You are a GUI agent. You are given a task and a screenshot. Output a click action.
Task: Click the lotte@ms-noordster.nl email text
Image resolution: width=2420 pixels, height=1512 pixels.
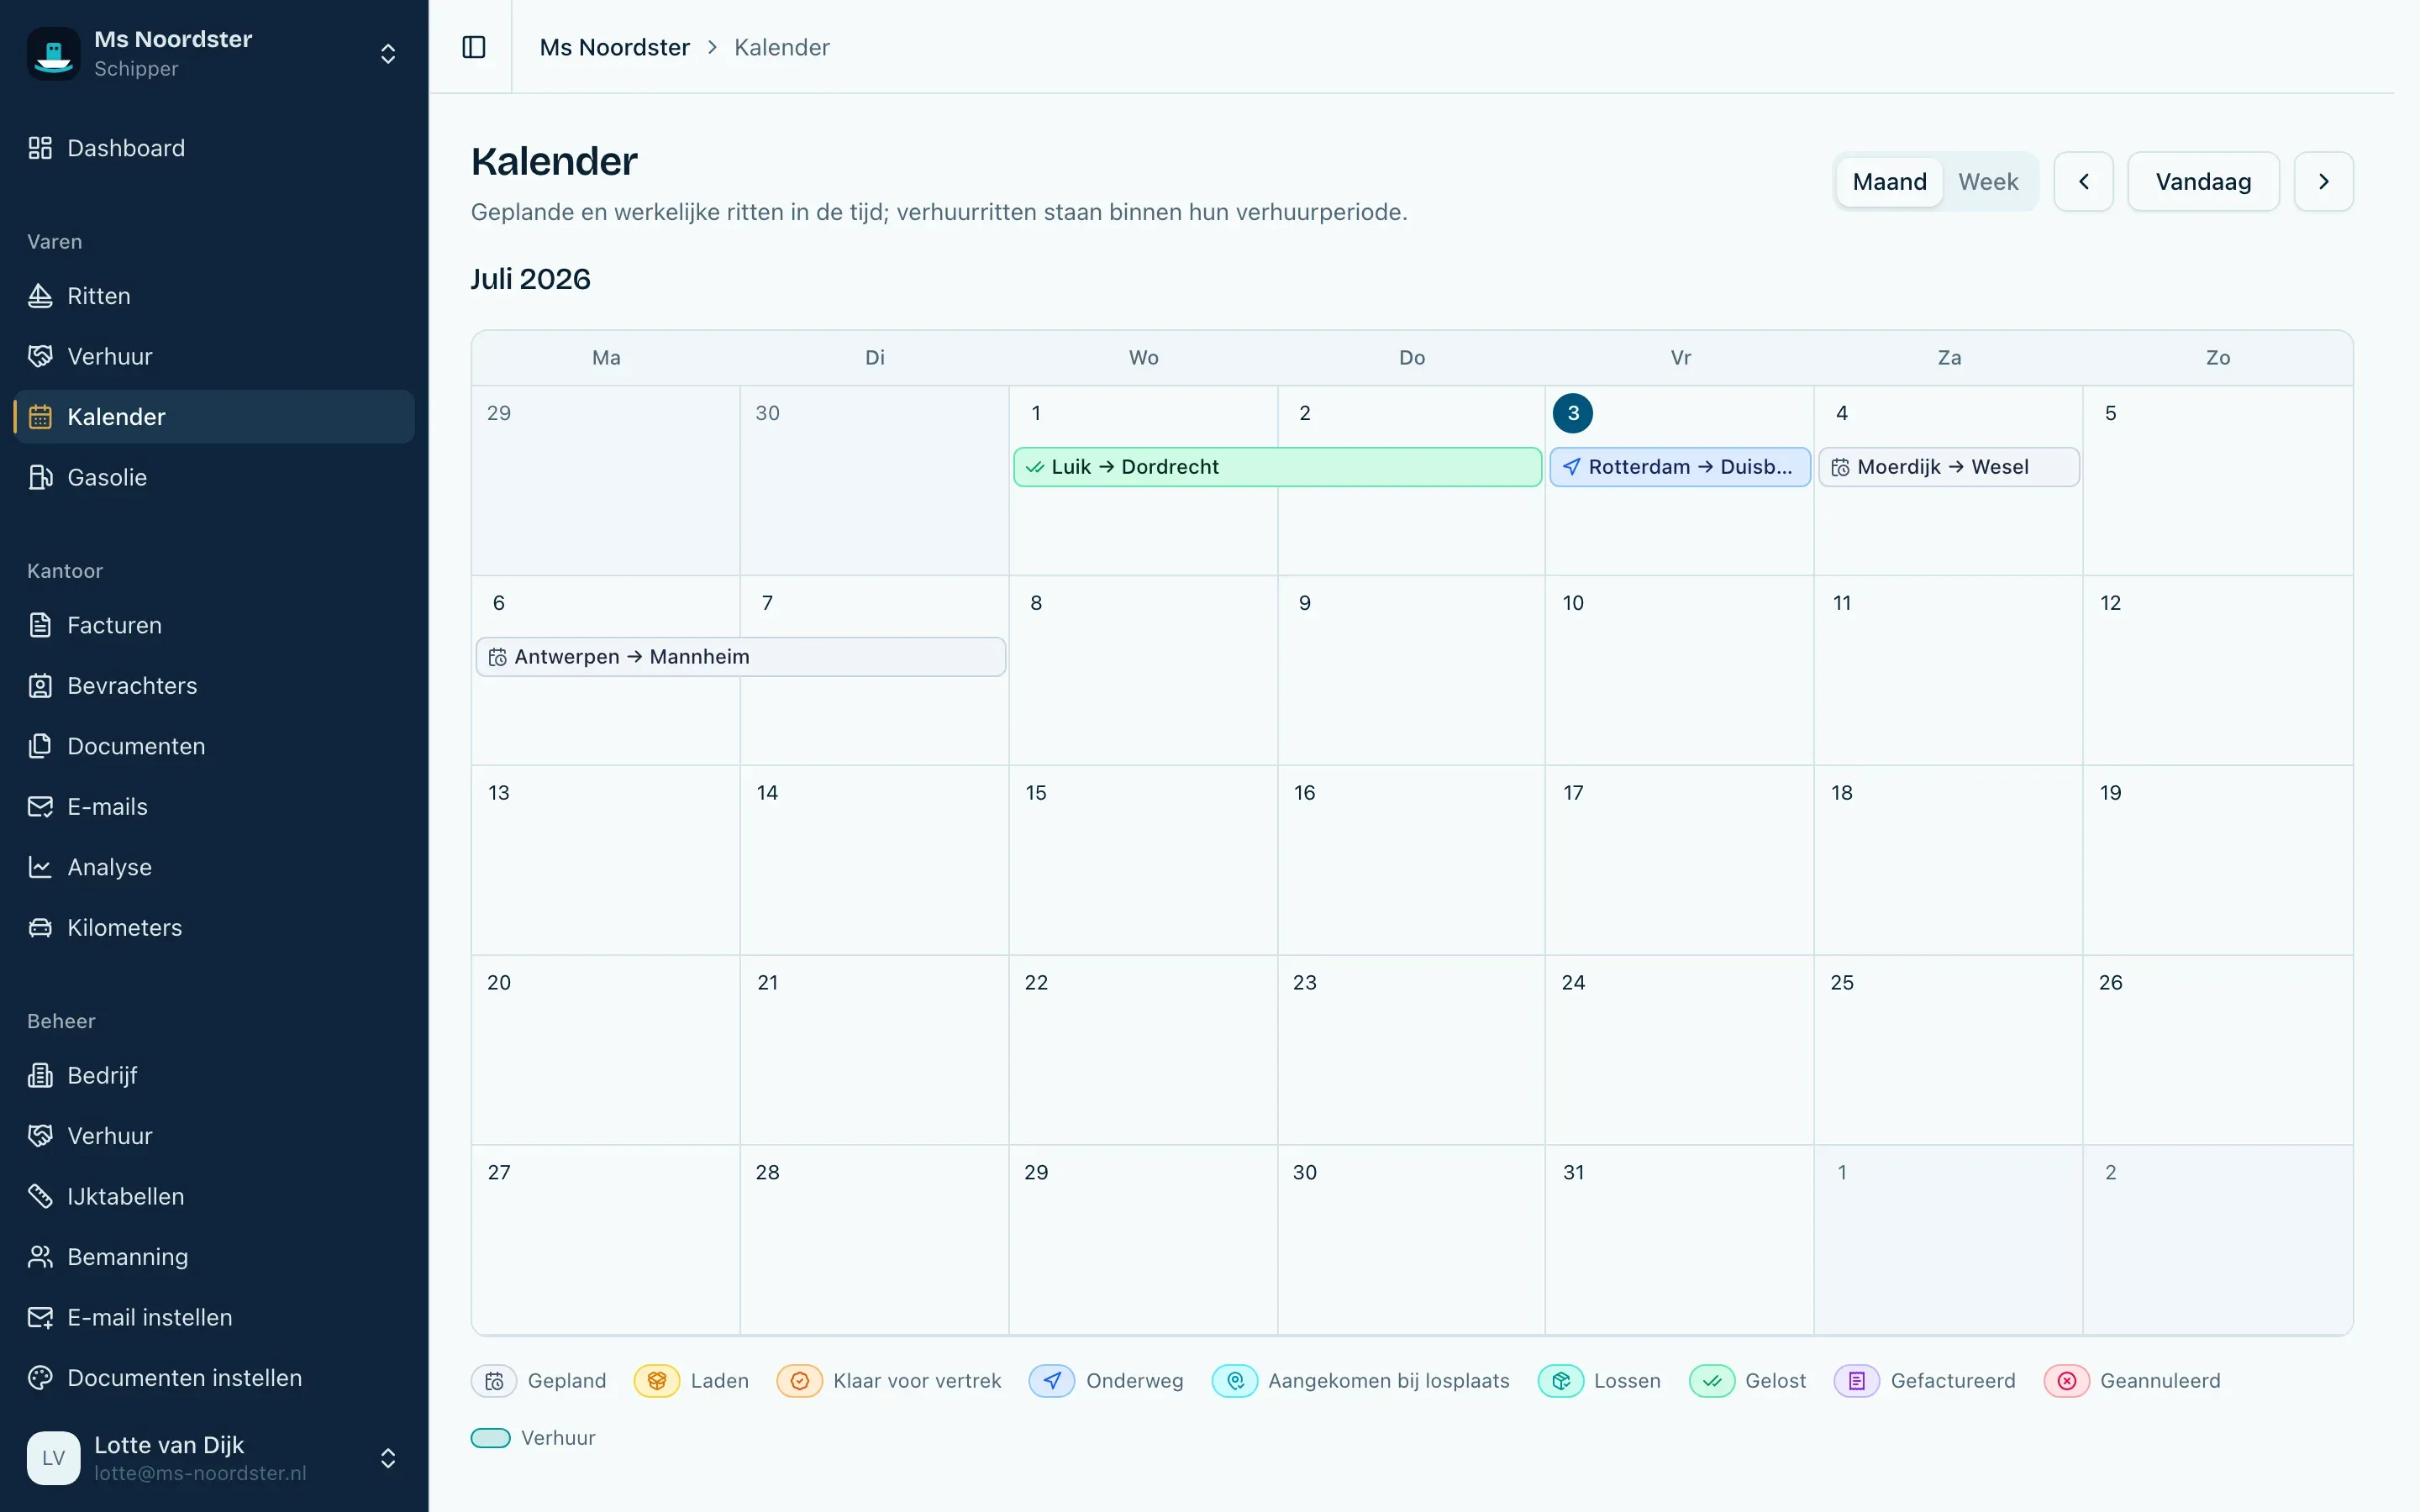[200, 1473]
